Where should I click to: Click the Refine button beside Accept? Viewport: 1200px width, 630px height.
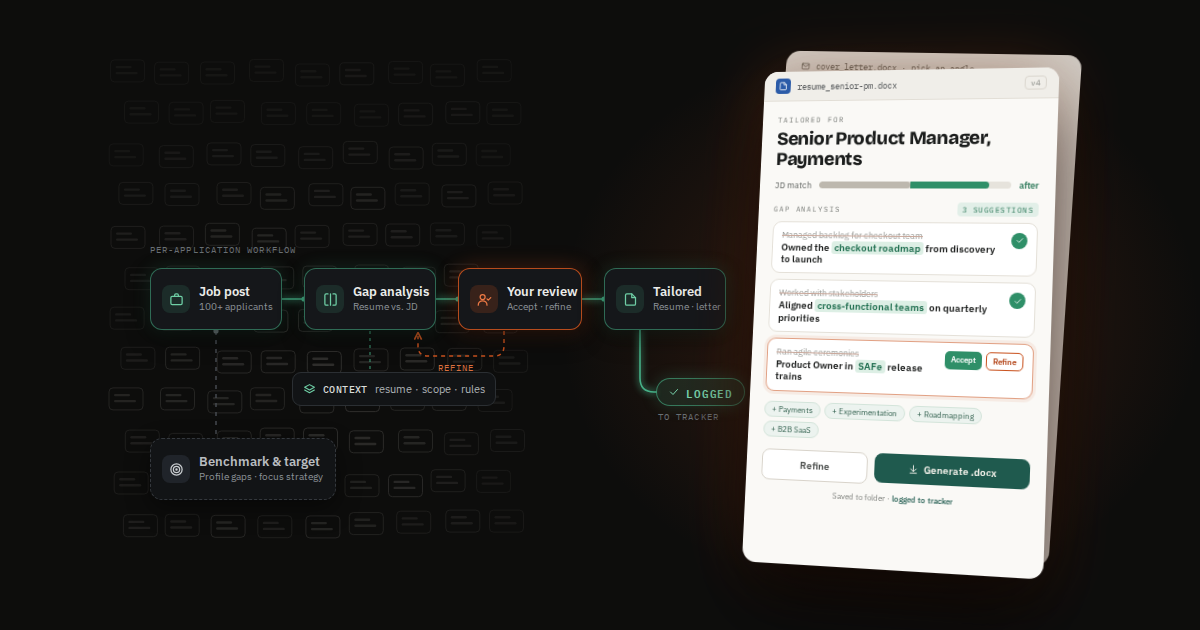(x=1004, y=362)
